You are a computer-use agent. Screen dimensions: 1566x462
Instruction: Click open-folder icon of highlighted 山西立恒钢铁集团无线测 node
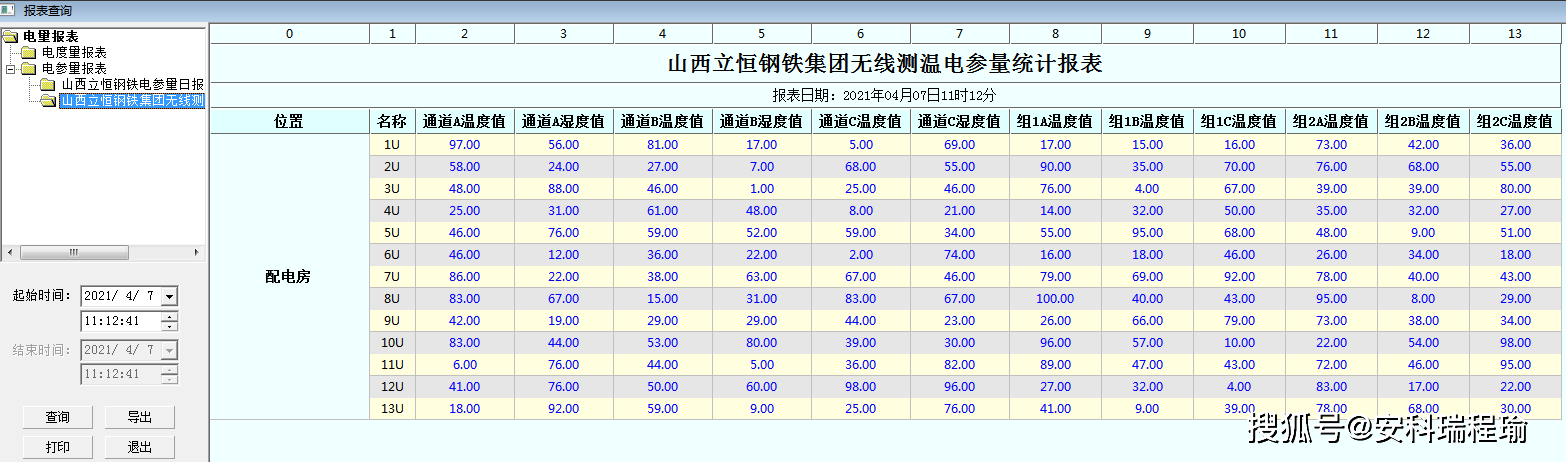pyautogui.click(x=47, y=101)
